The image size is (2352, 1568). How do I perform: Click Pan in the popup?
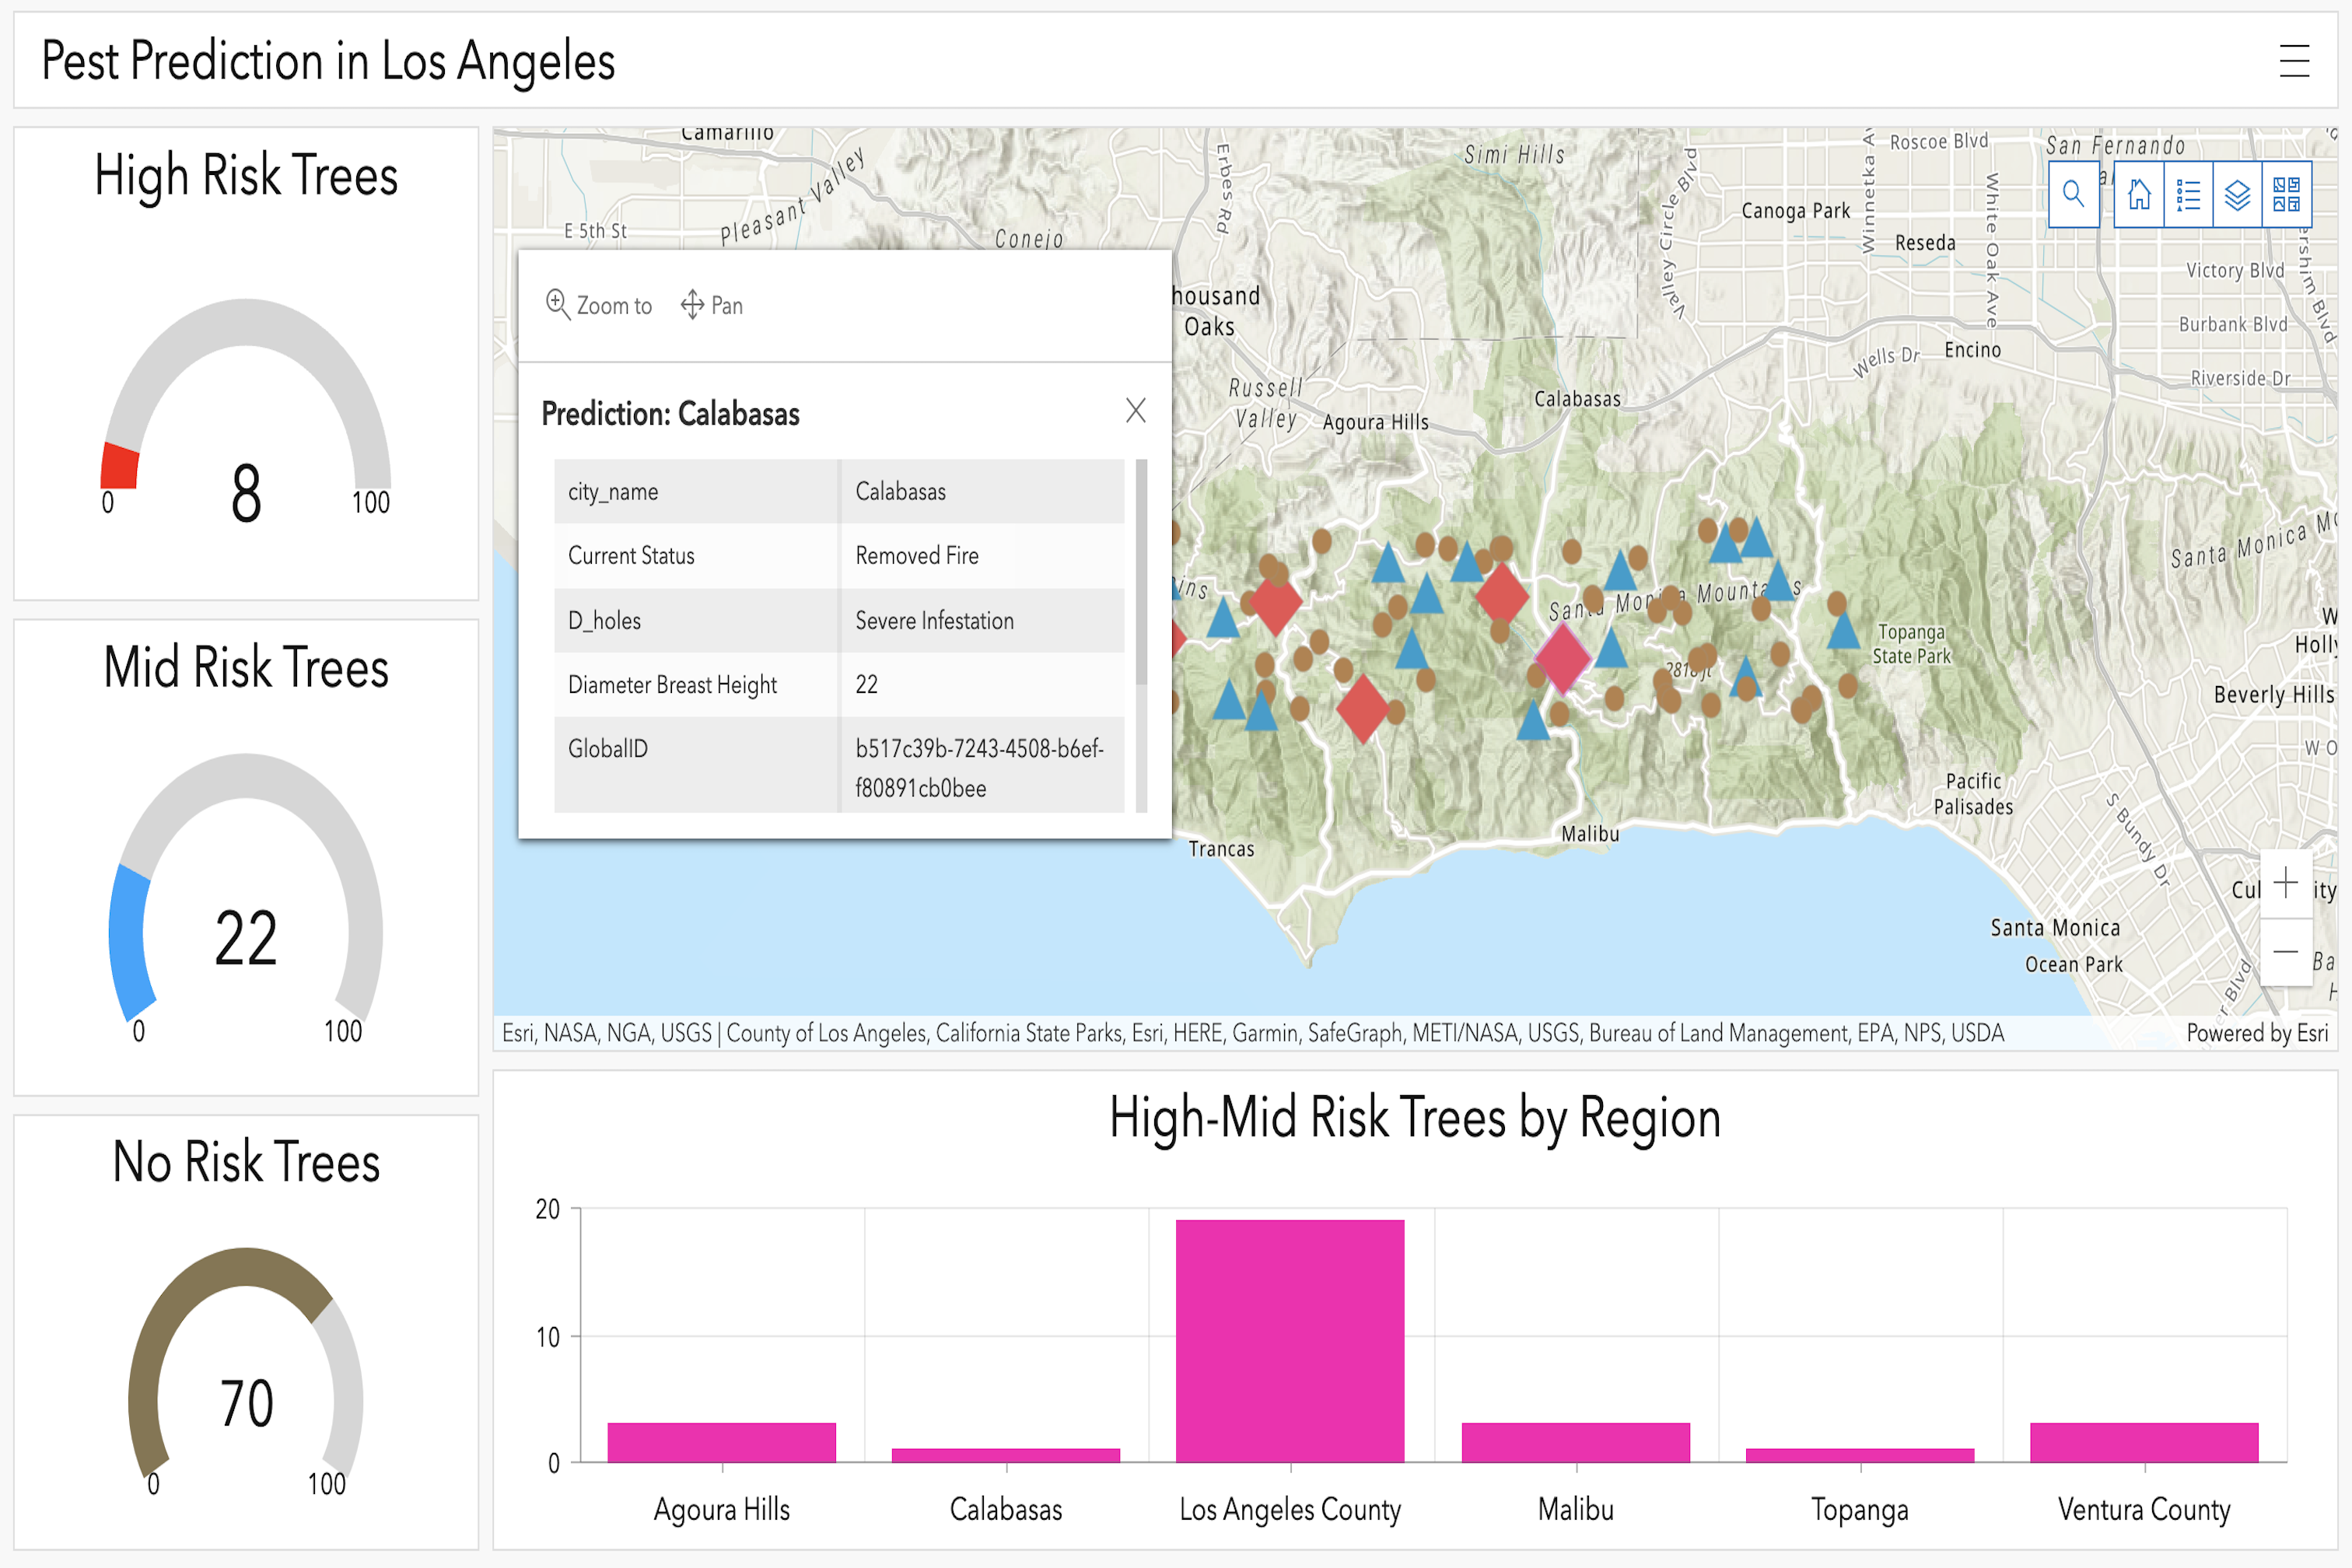[712, 305]
